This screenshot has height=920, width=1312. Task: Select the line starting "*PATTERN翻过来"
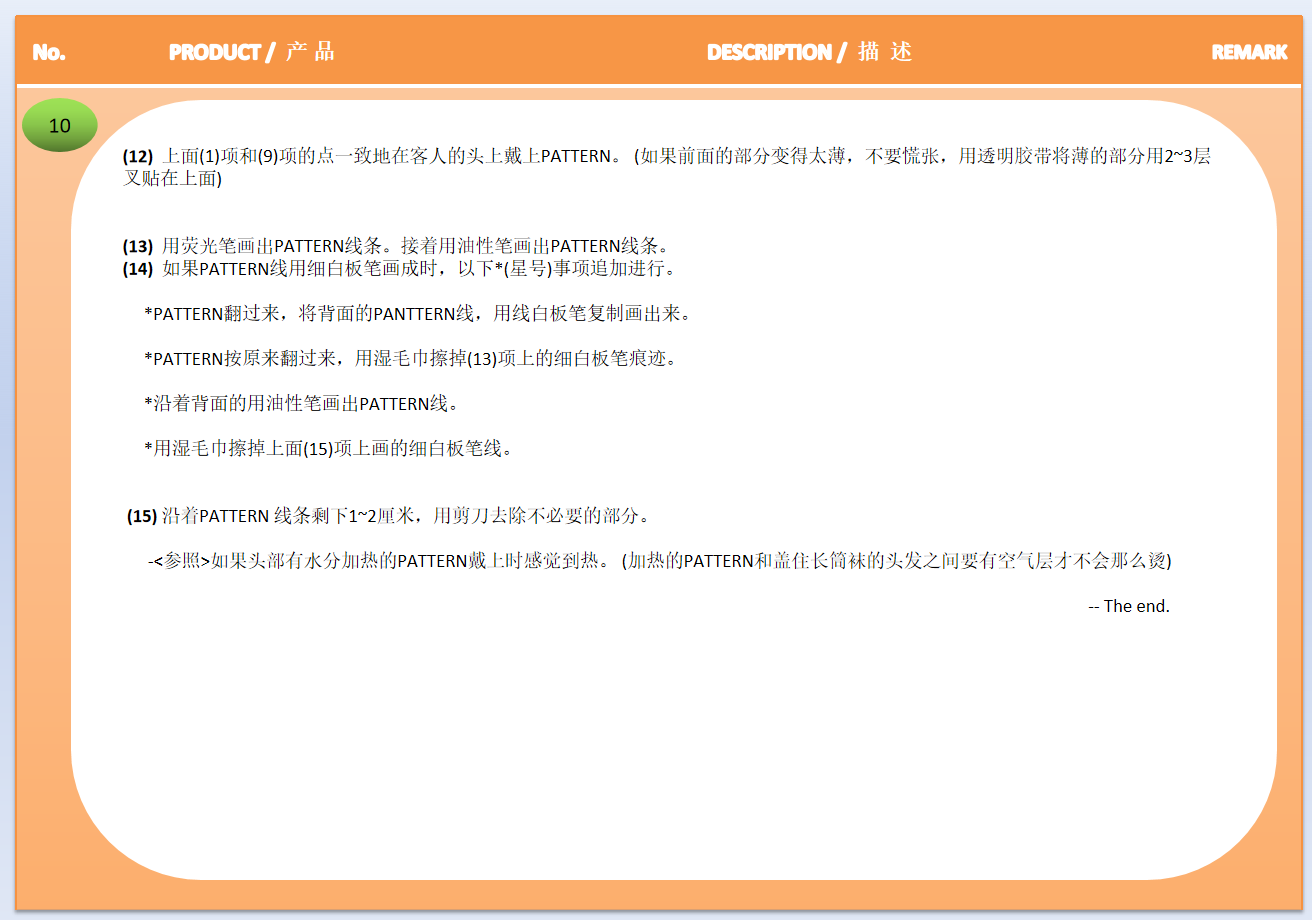[x=418, y=314]
